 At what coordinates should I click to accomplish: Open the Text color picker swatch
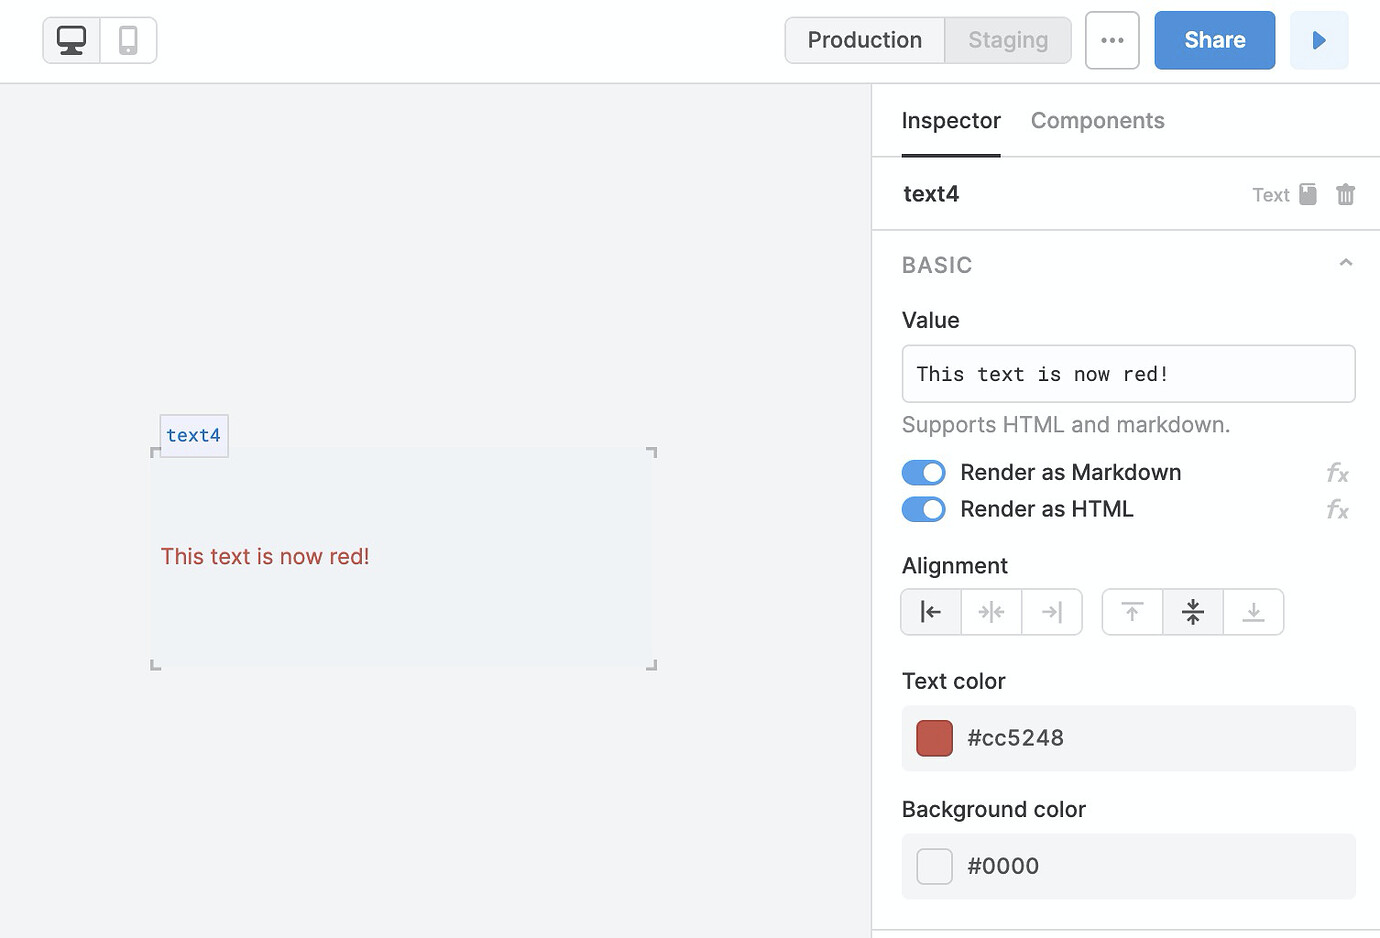pyautogui.click(x=933, y=738)
